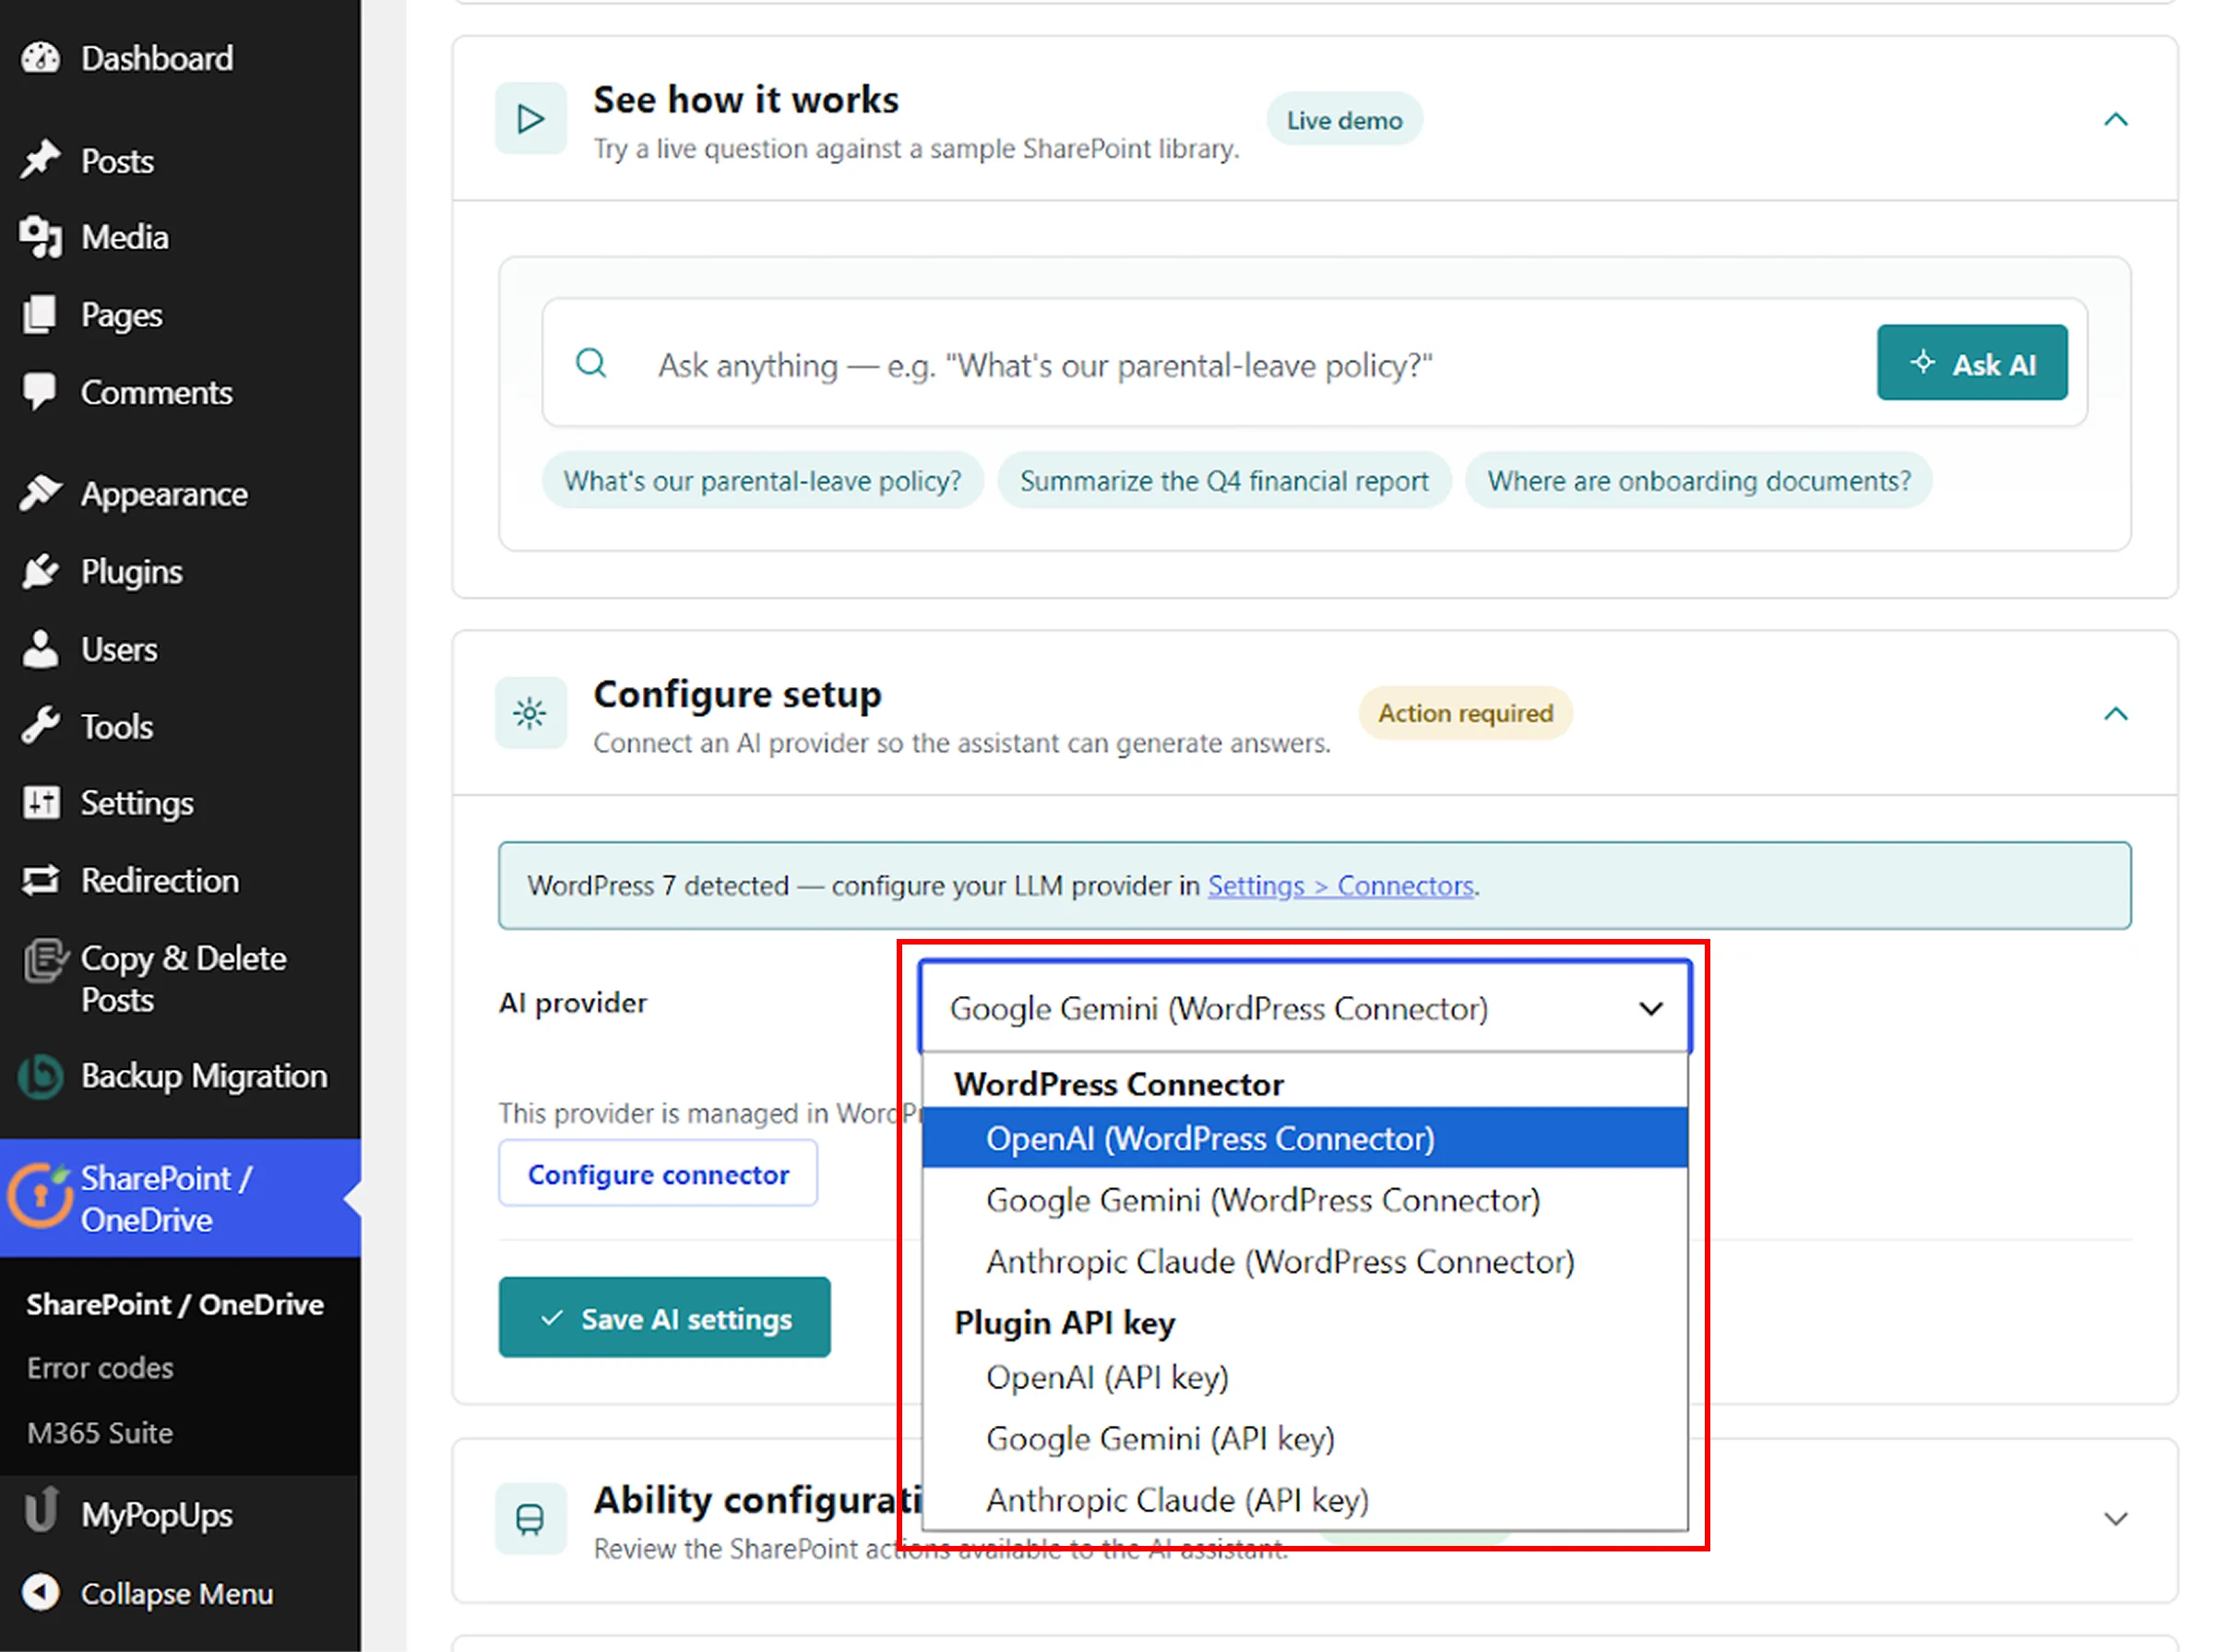Click the Media library icon
Screen dimensions: 2214x1652
(x=41, y=237)
